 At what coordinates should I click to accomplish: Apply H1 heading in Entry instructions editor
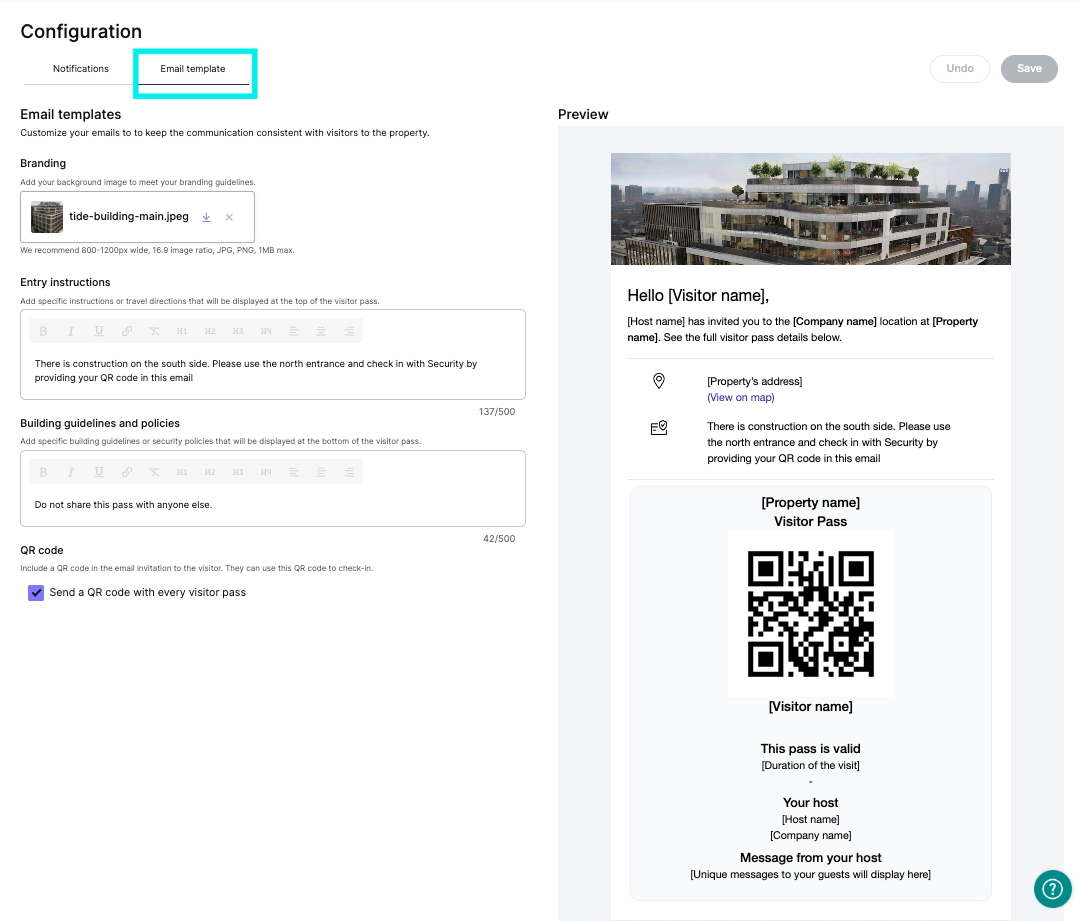(x=182, y=331)
